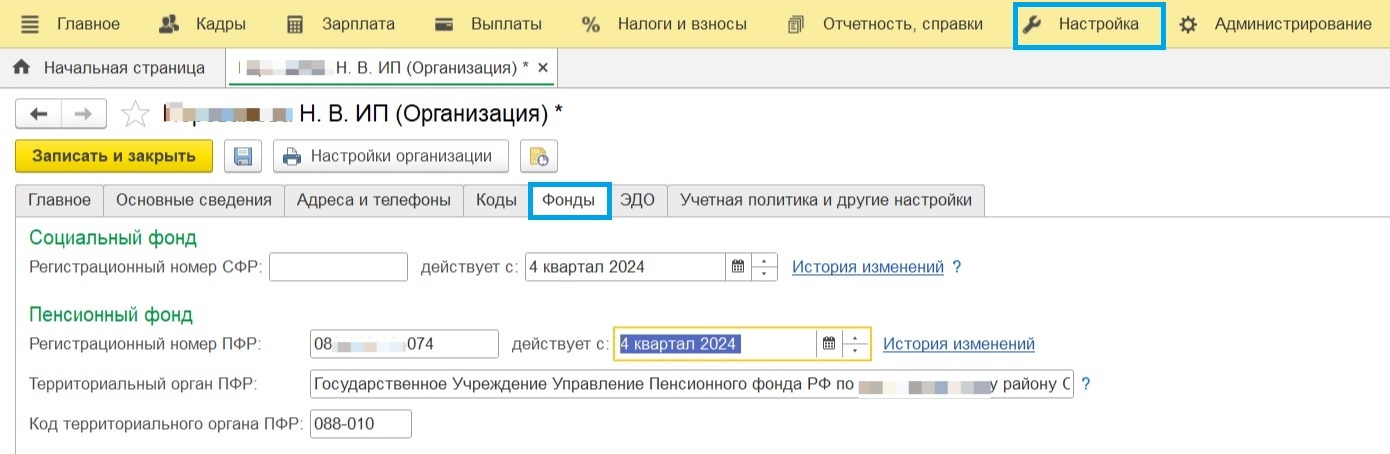Switch to Адреса и телефоны tab

click(374, 200)
